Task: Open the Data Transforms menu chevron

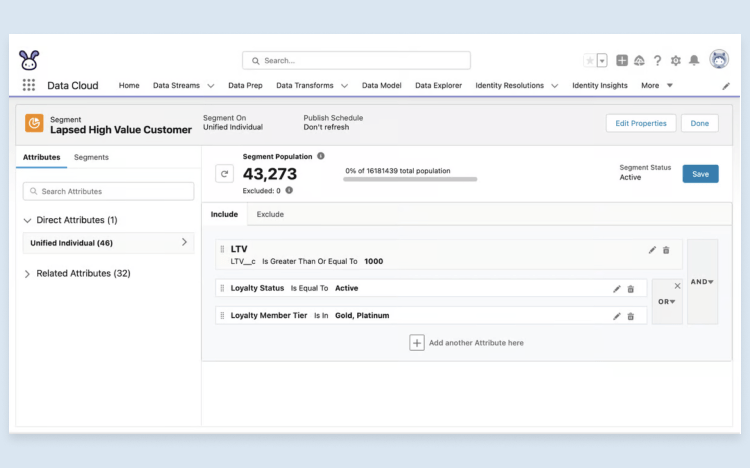Action: point(344,86)
